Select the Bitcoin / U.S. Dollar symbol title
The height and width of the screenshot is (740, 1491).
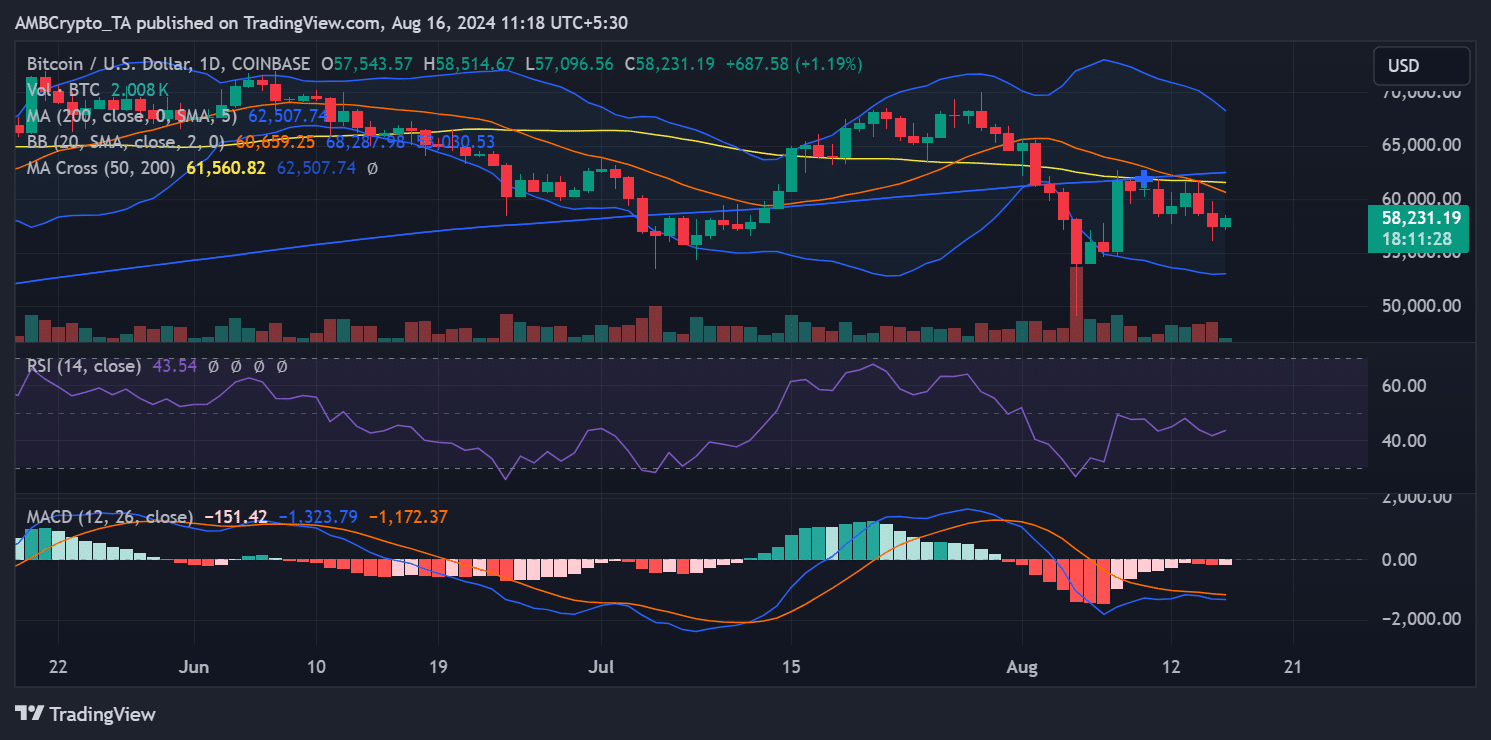pyautogui.click(x=168, y=64)
